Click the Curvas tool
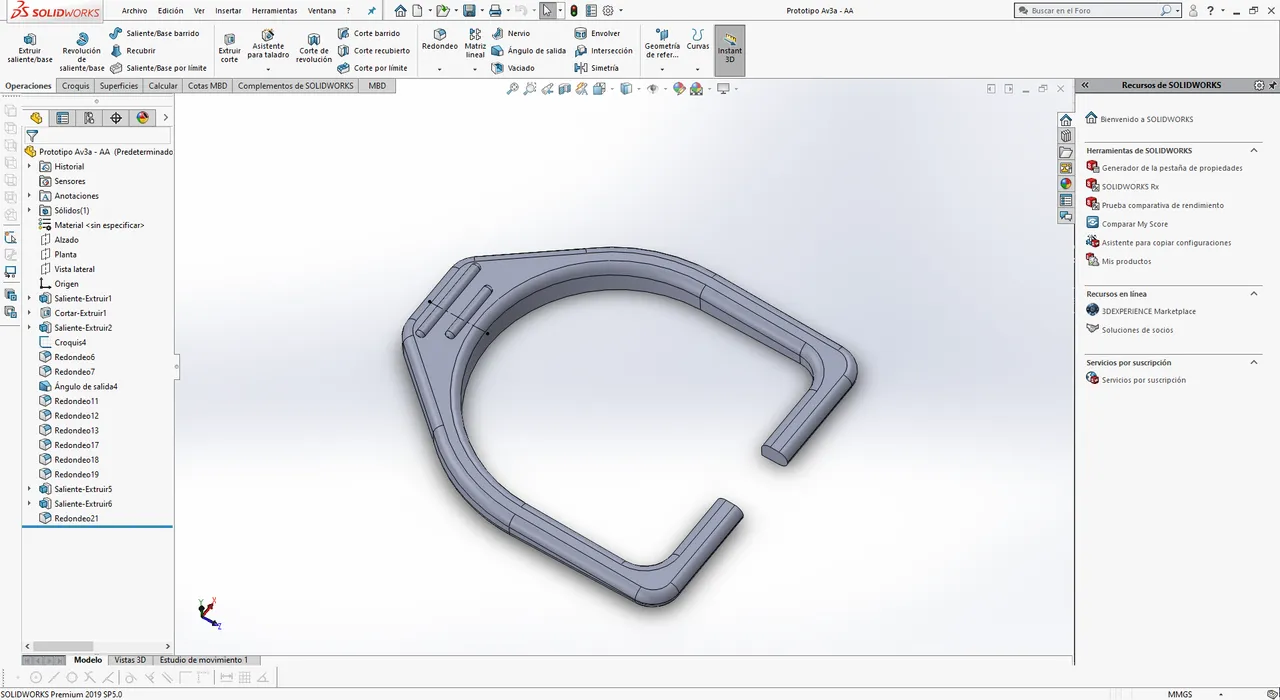Viewport: 1280px width, 700px height. 698,40
